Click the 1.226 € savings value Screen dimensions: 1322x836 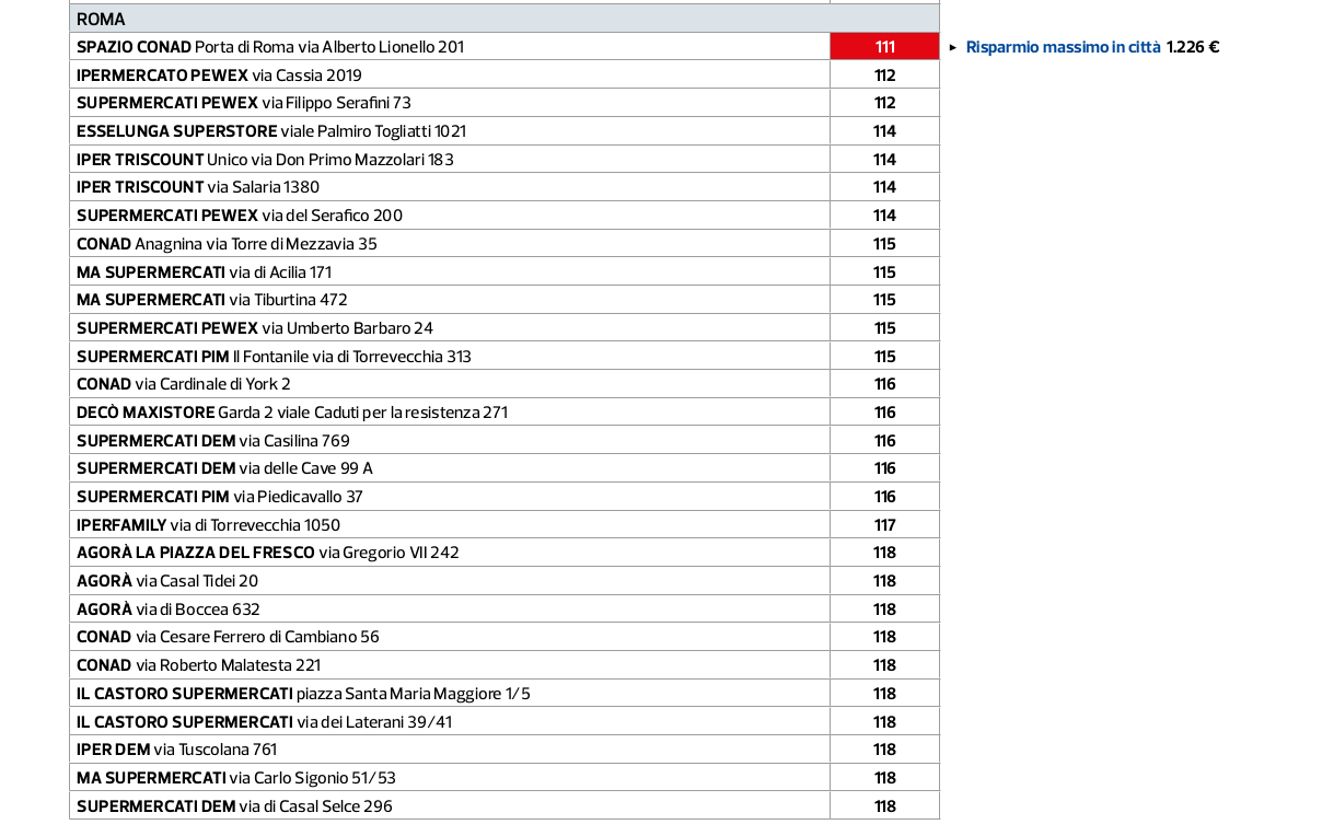click(x=1193, y=47)
